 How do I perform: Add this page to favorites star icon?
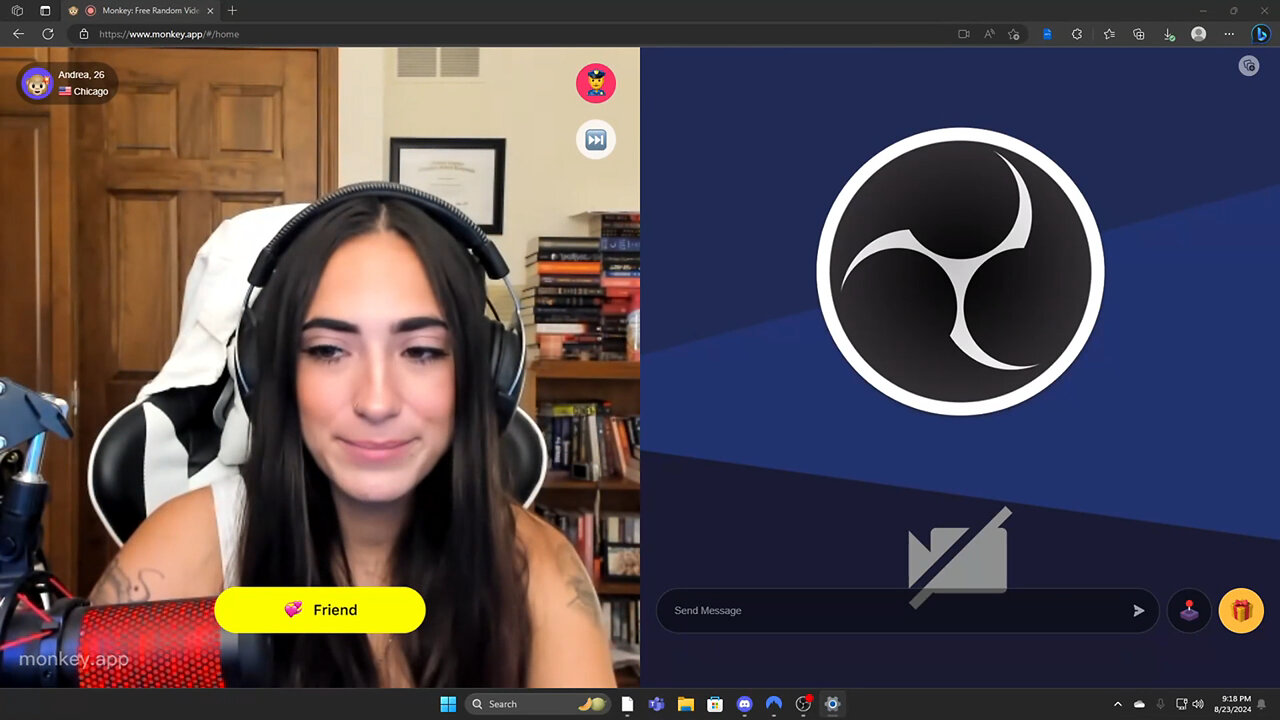click(1014, 34)
